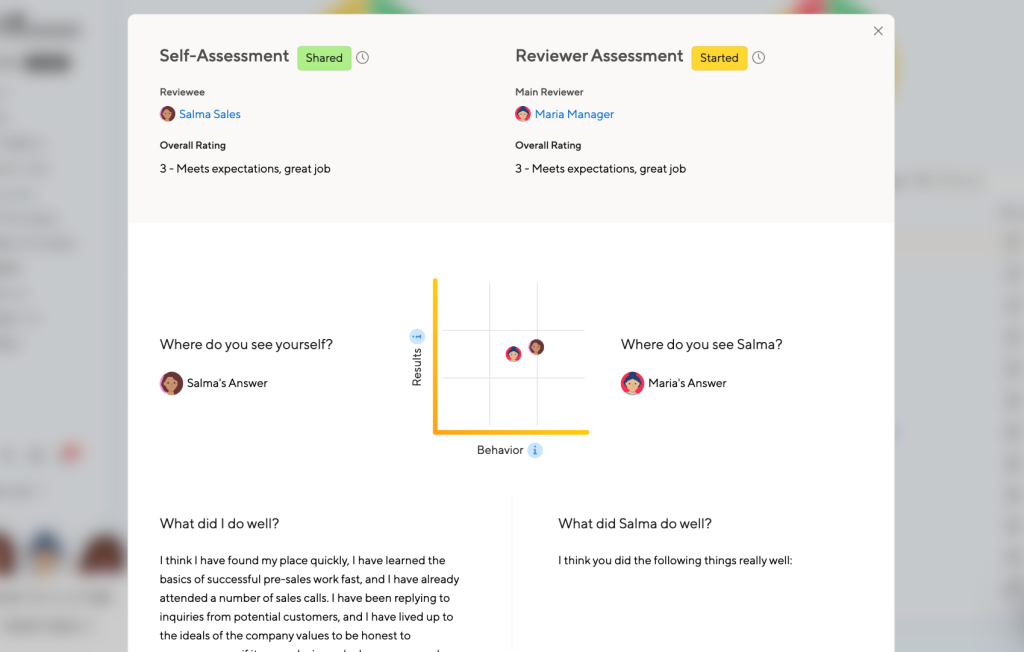Viewport: 1024px width, 652px height.
Task: Click Salma Sales avatar beside reviewee name
Action: 168,114
